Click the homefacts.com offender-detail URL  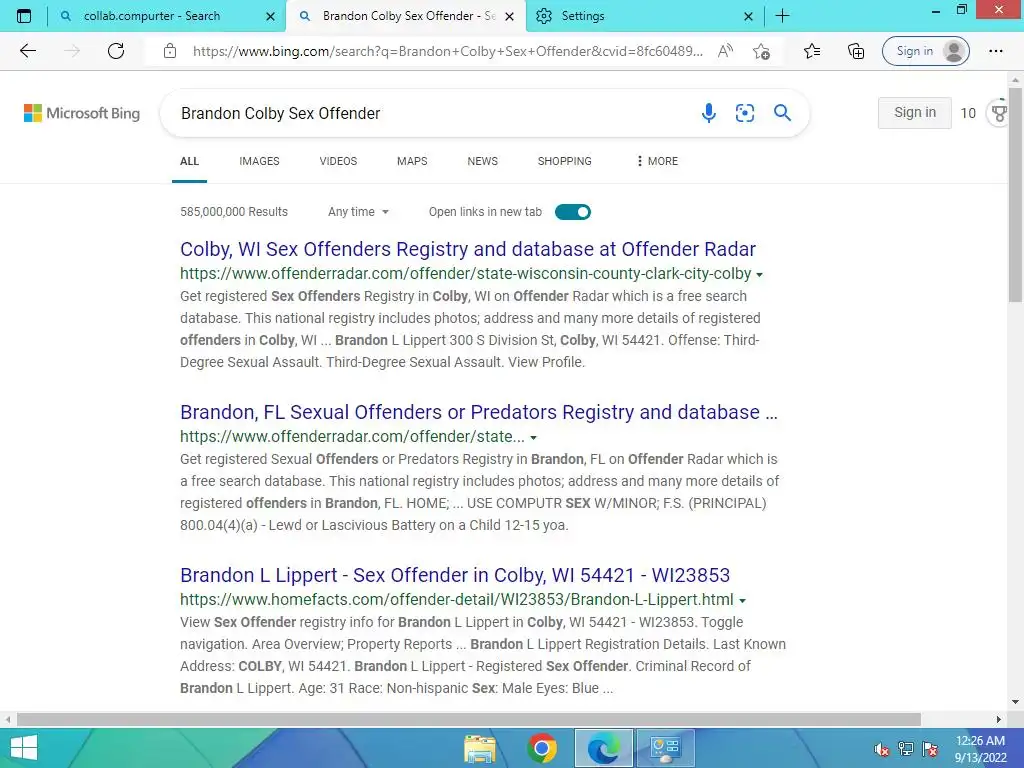click(457, 600)
